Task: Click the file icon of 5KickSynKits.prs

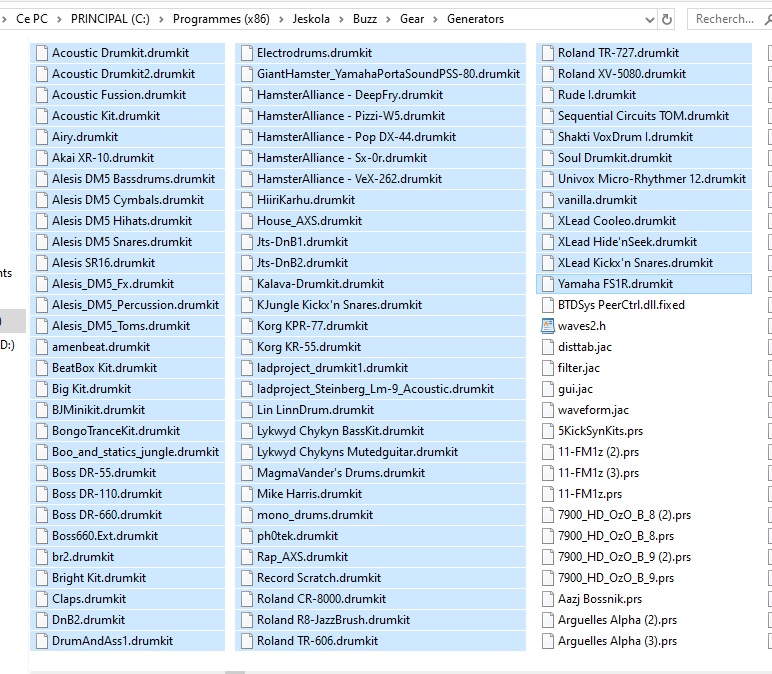Action: tap(547, 431)
